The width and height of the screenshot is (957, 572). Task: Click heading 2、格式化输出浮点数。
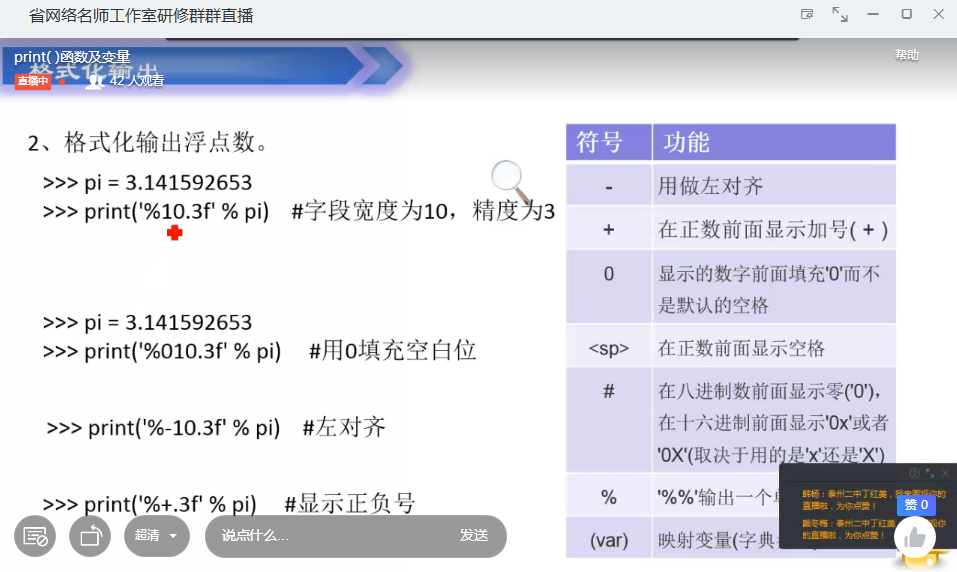pos(148,143)
